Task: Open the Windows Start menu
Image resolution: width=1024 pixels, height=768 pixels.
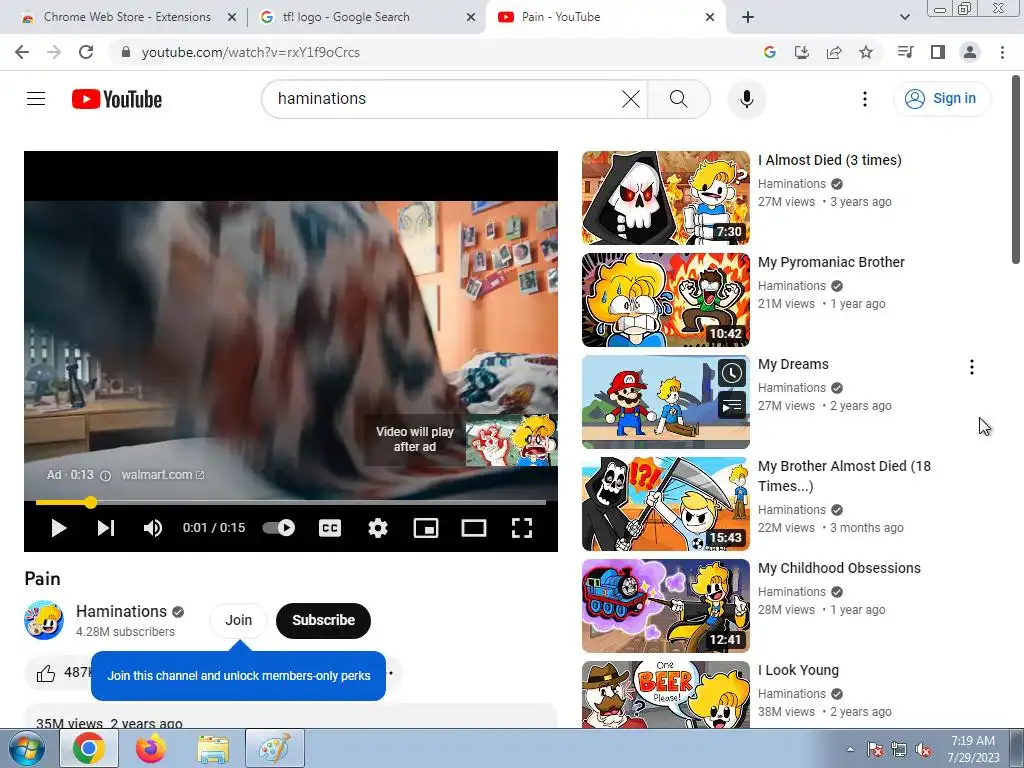Action: [x=26, y=748]
